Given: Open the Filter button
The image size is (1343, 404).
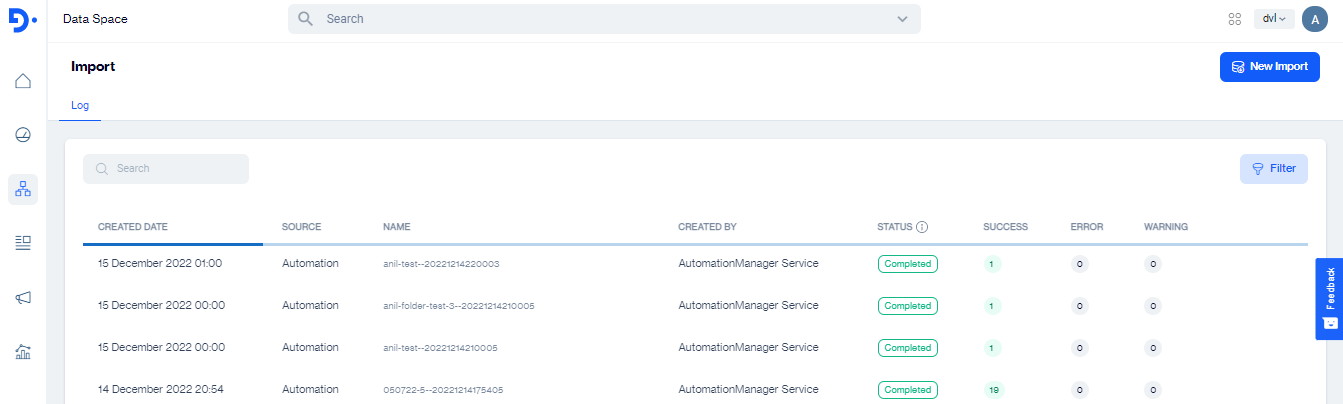Looking at the screenshot, I should pos(1273,169).
